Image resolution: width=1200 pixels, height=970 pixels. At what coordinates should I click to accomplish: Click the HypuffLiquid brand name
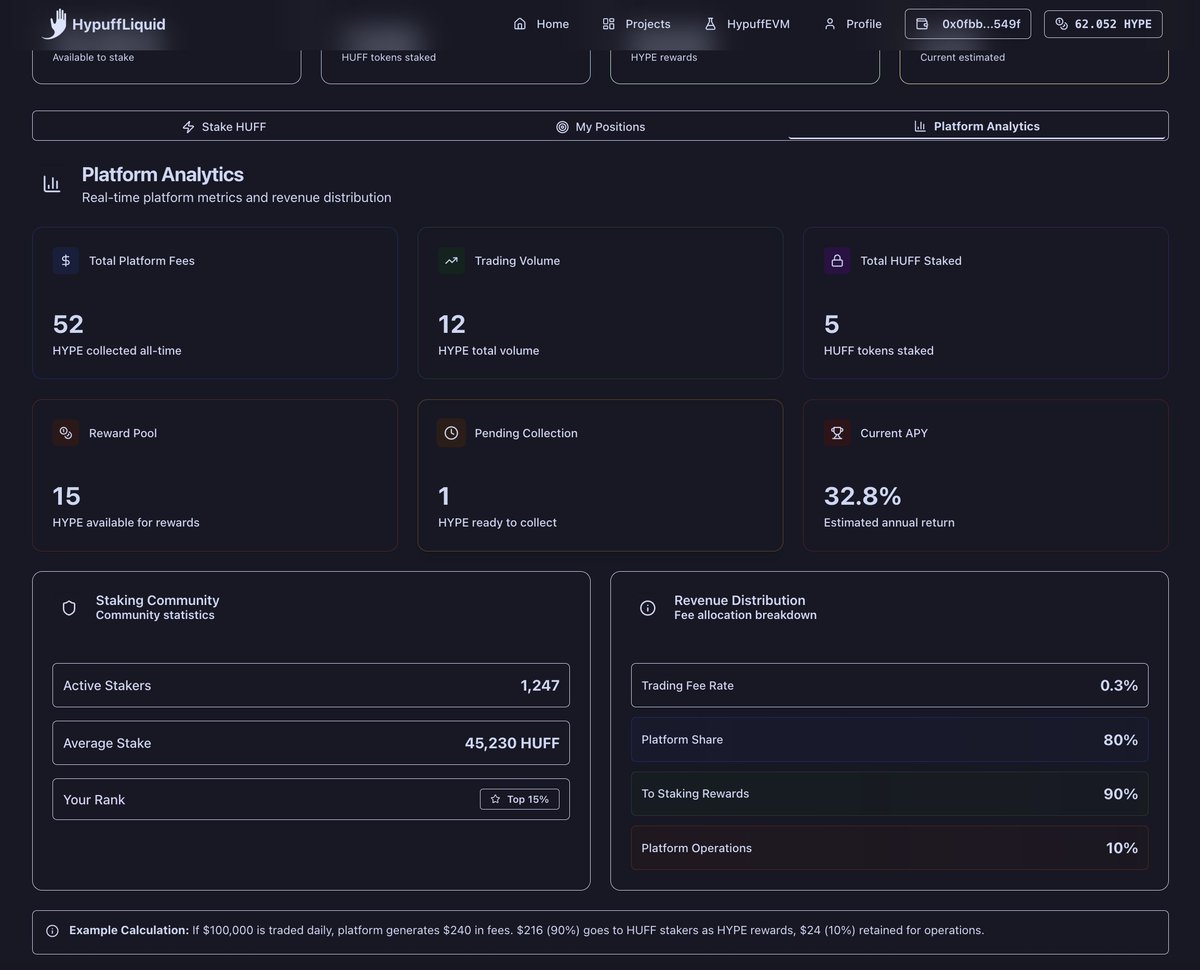[119, 24]
